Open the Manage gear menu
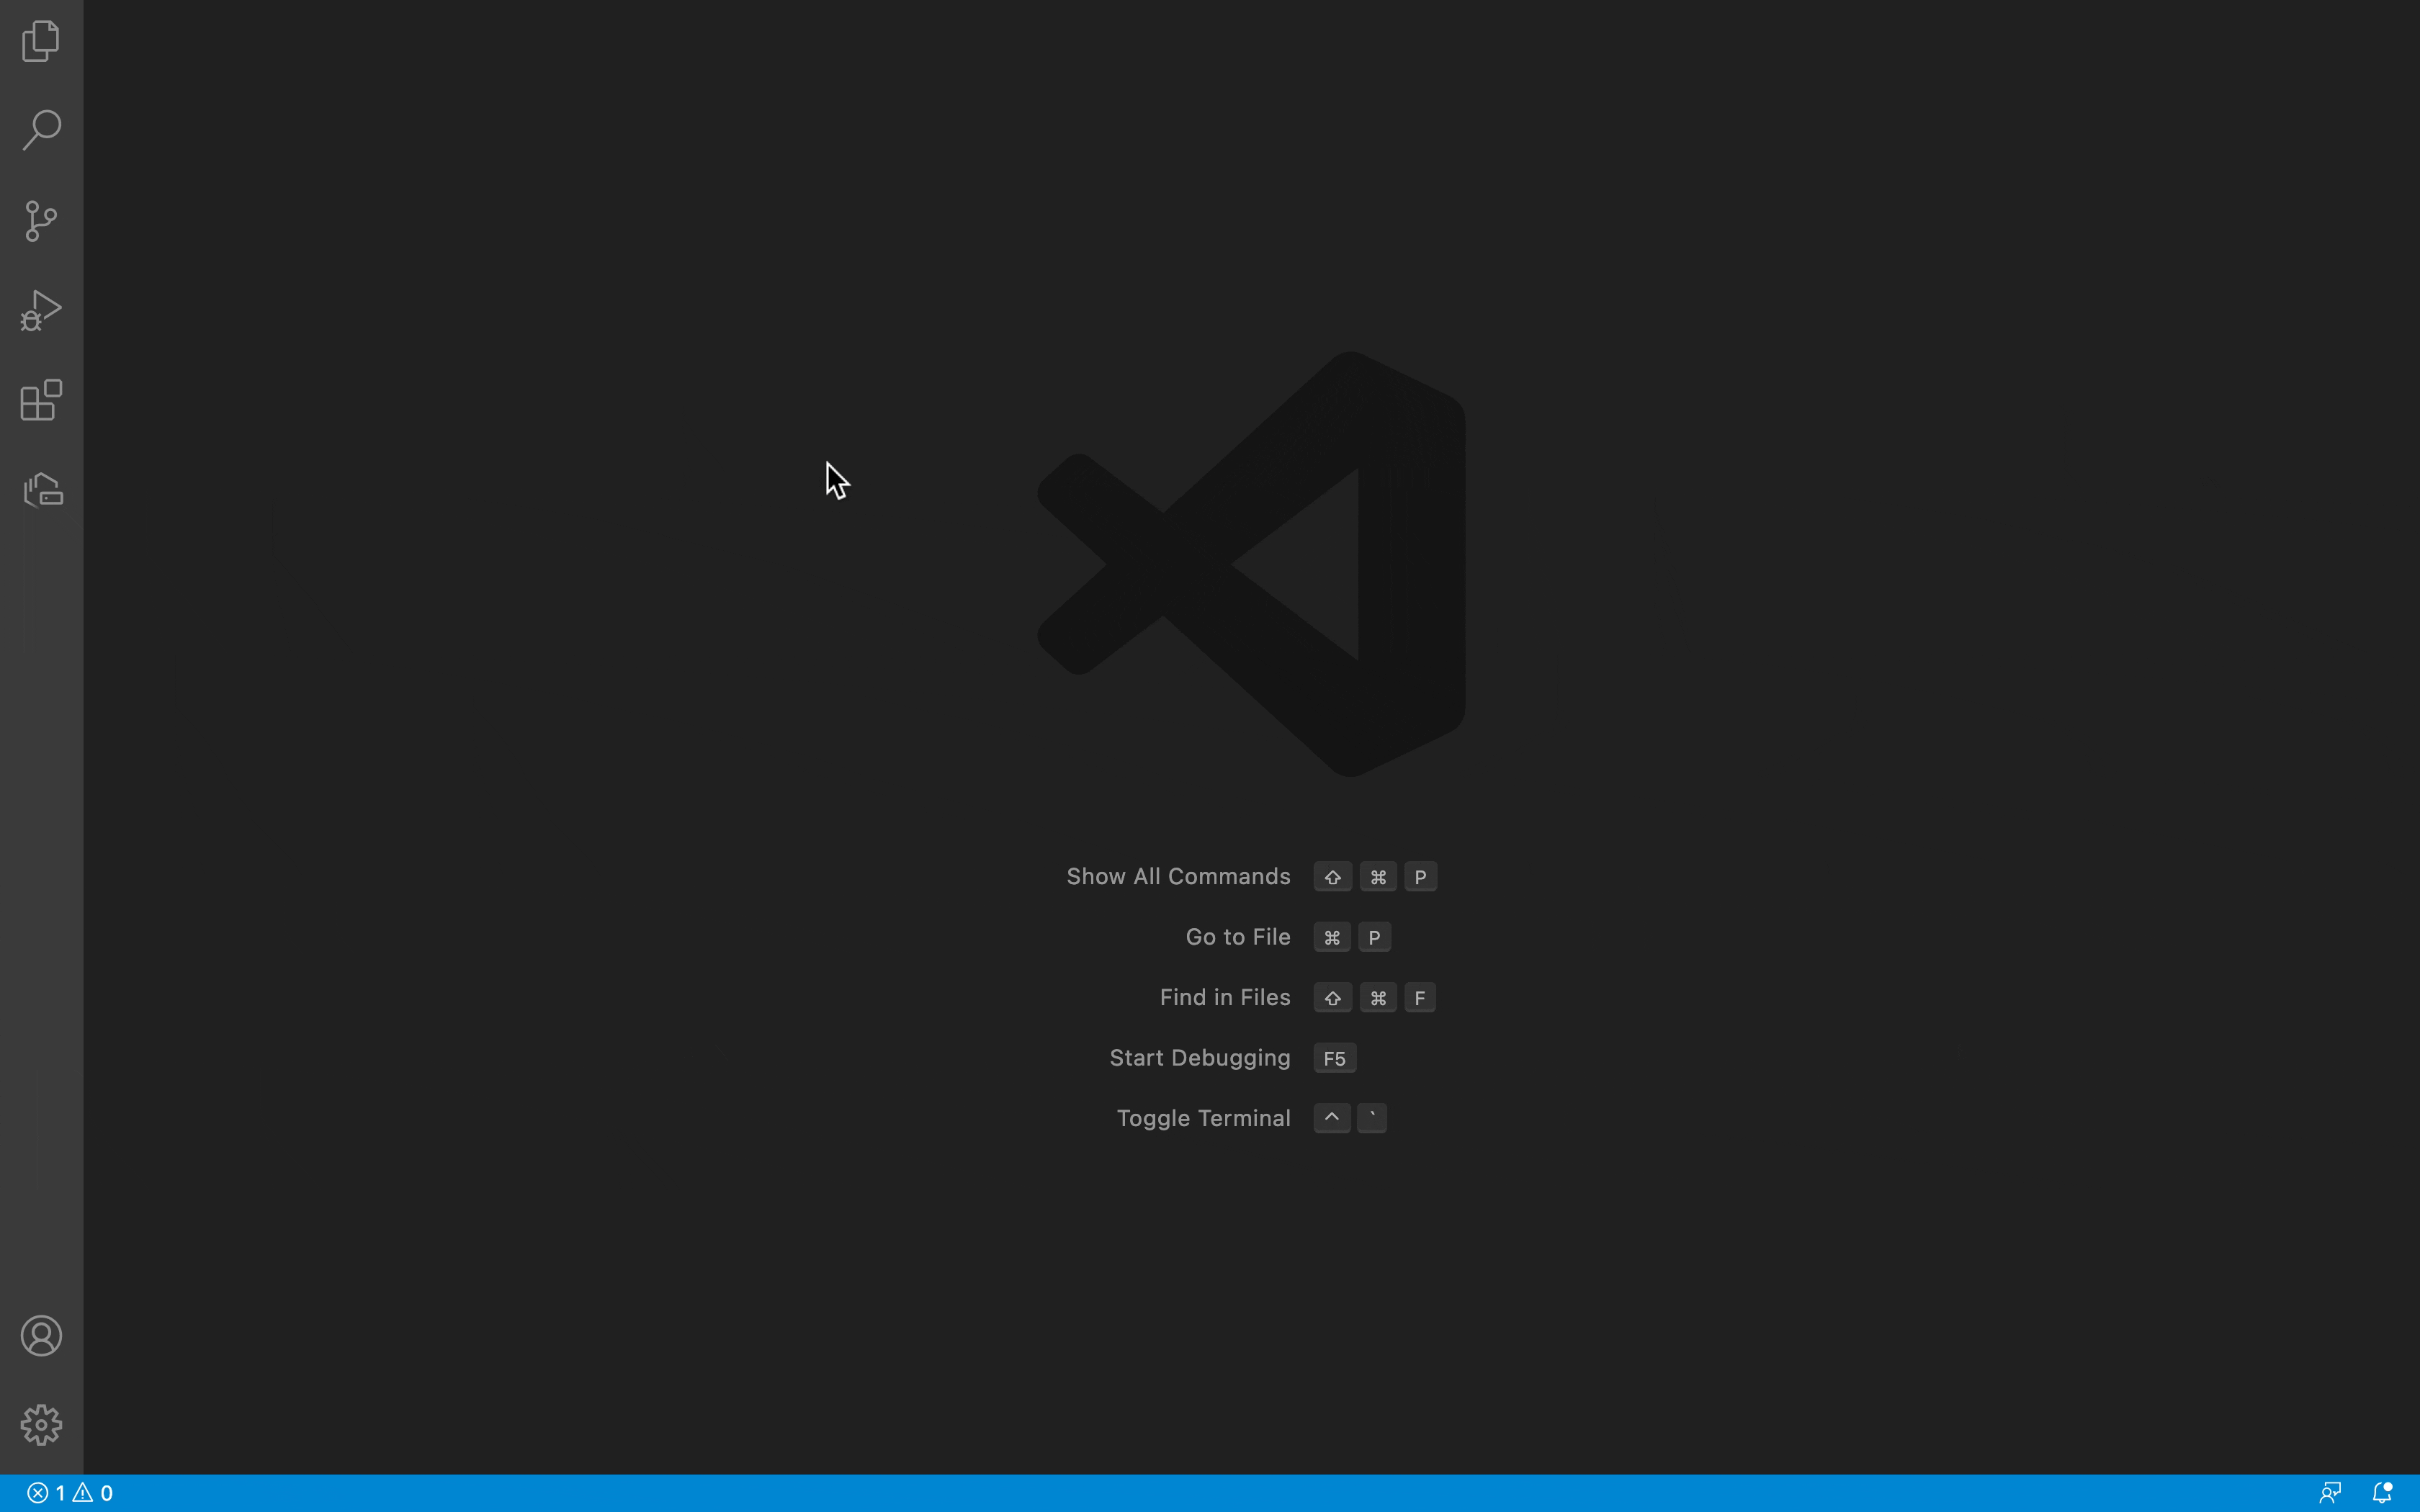 click(x=41, y=1424)
